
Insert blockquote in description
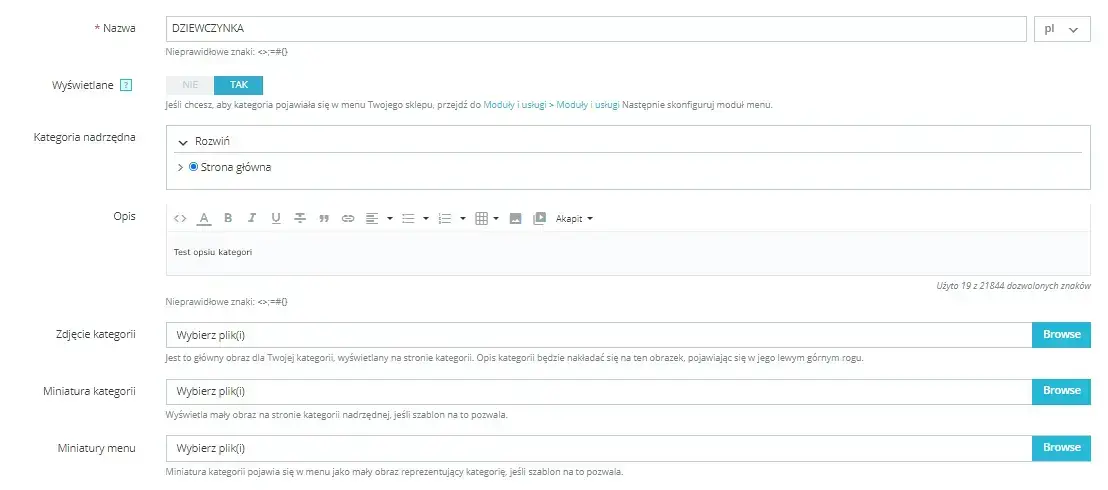[324, 218]
